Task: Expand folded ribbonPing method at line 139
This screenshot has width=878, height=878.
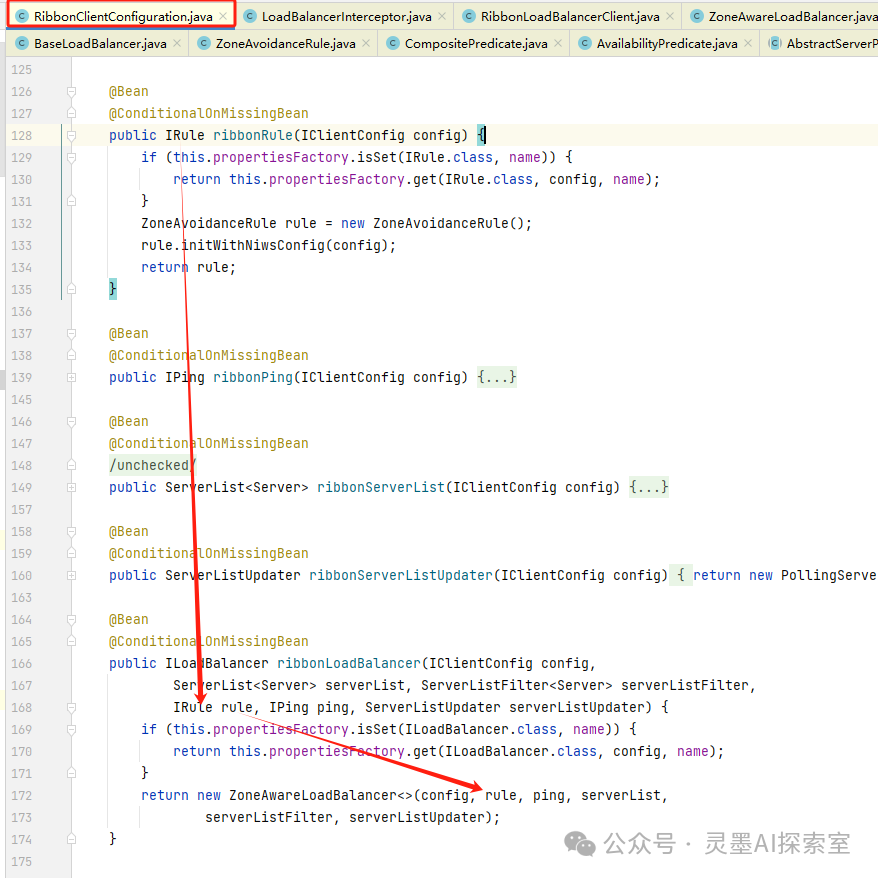Action: point(71,377)
